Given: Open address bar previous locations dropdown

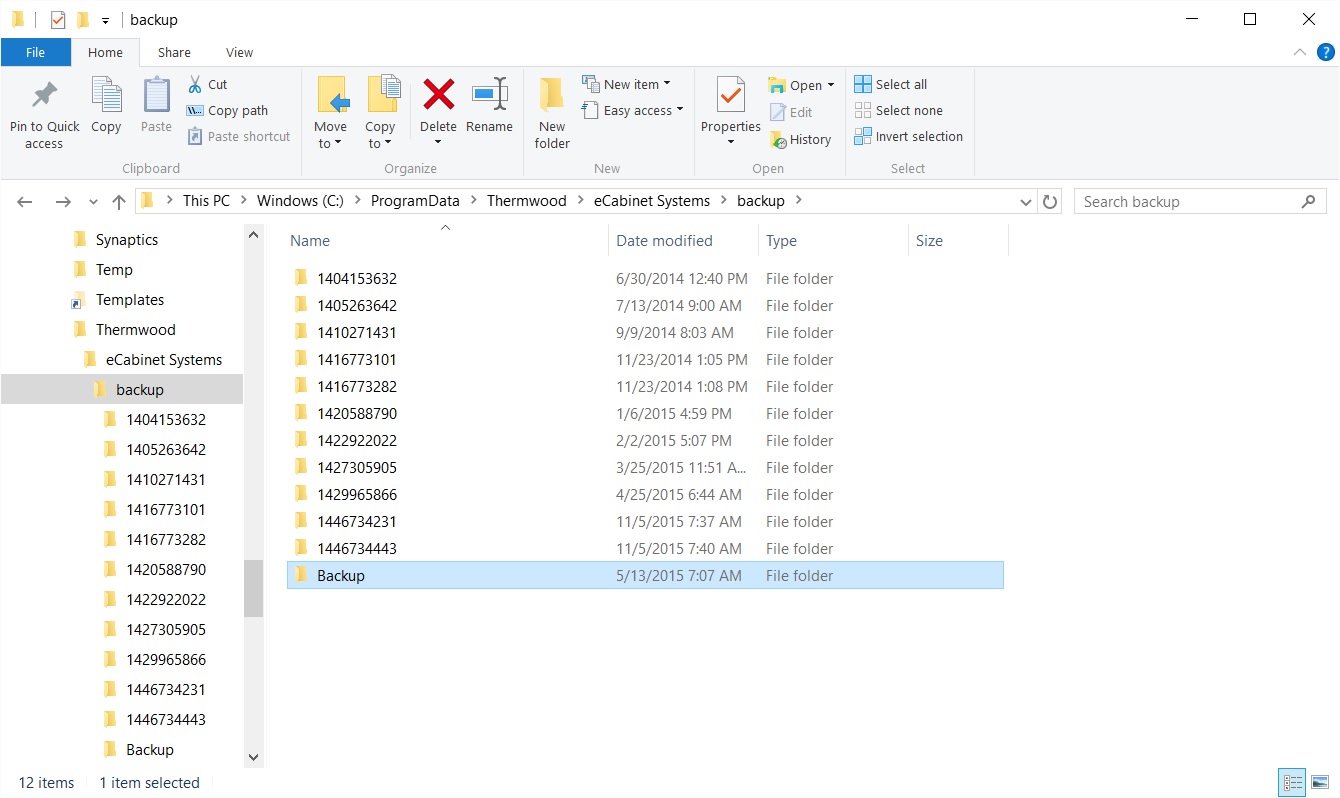Looking at the screenshot, I should point(1026,202).
